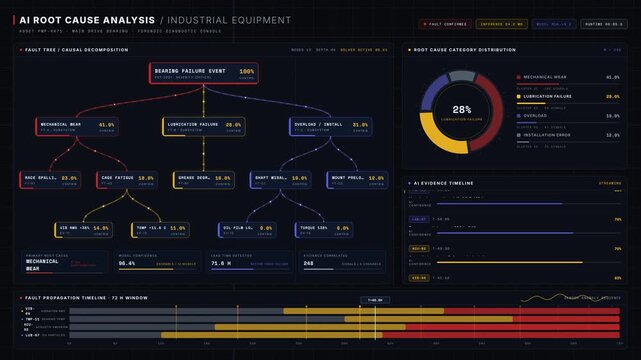
Task: Select the TMP-11 row label in propagation timeline
Action: pyautogui.click(x=32, y=319)
